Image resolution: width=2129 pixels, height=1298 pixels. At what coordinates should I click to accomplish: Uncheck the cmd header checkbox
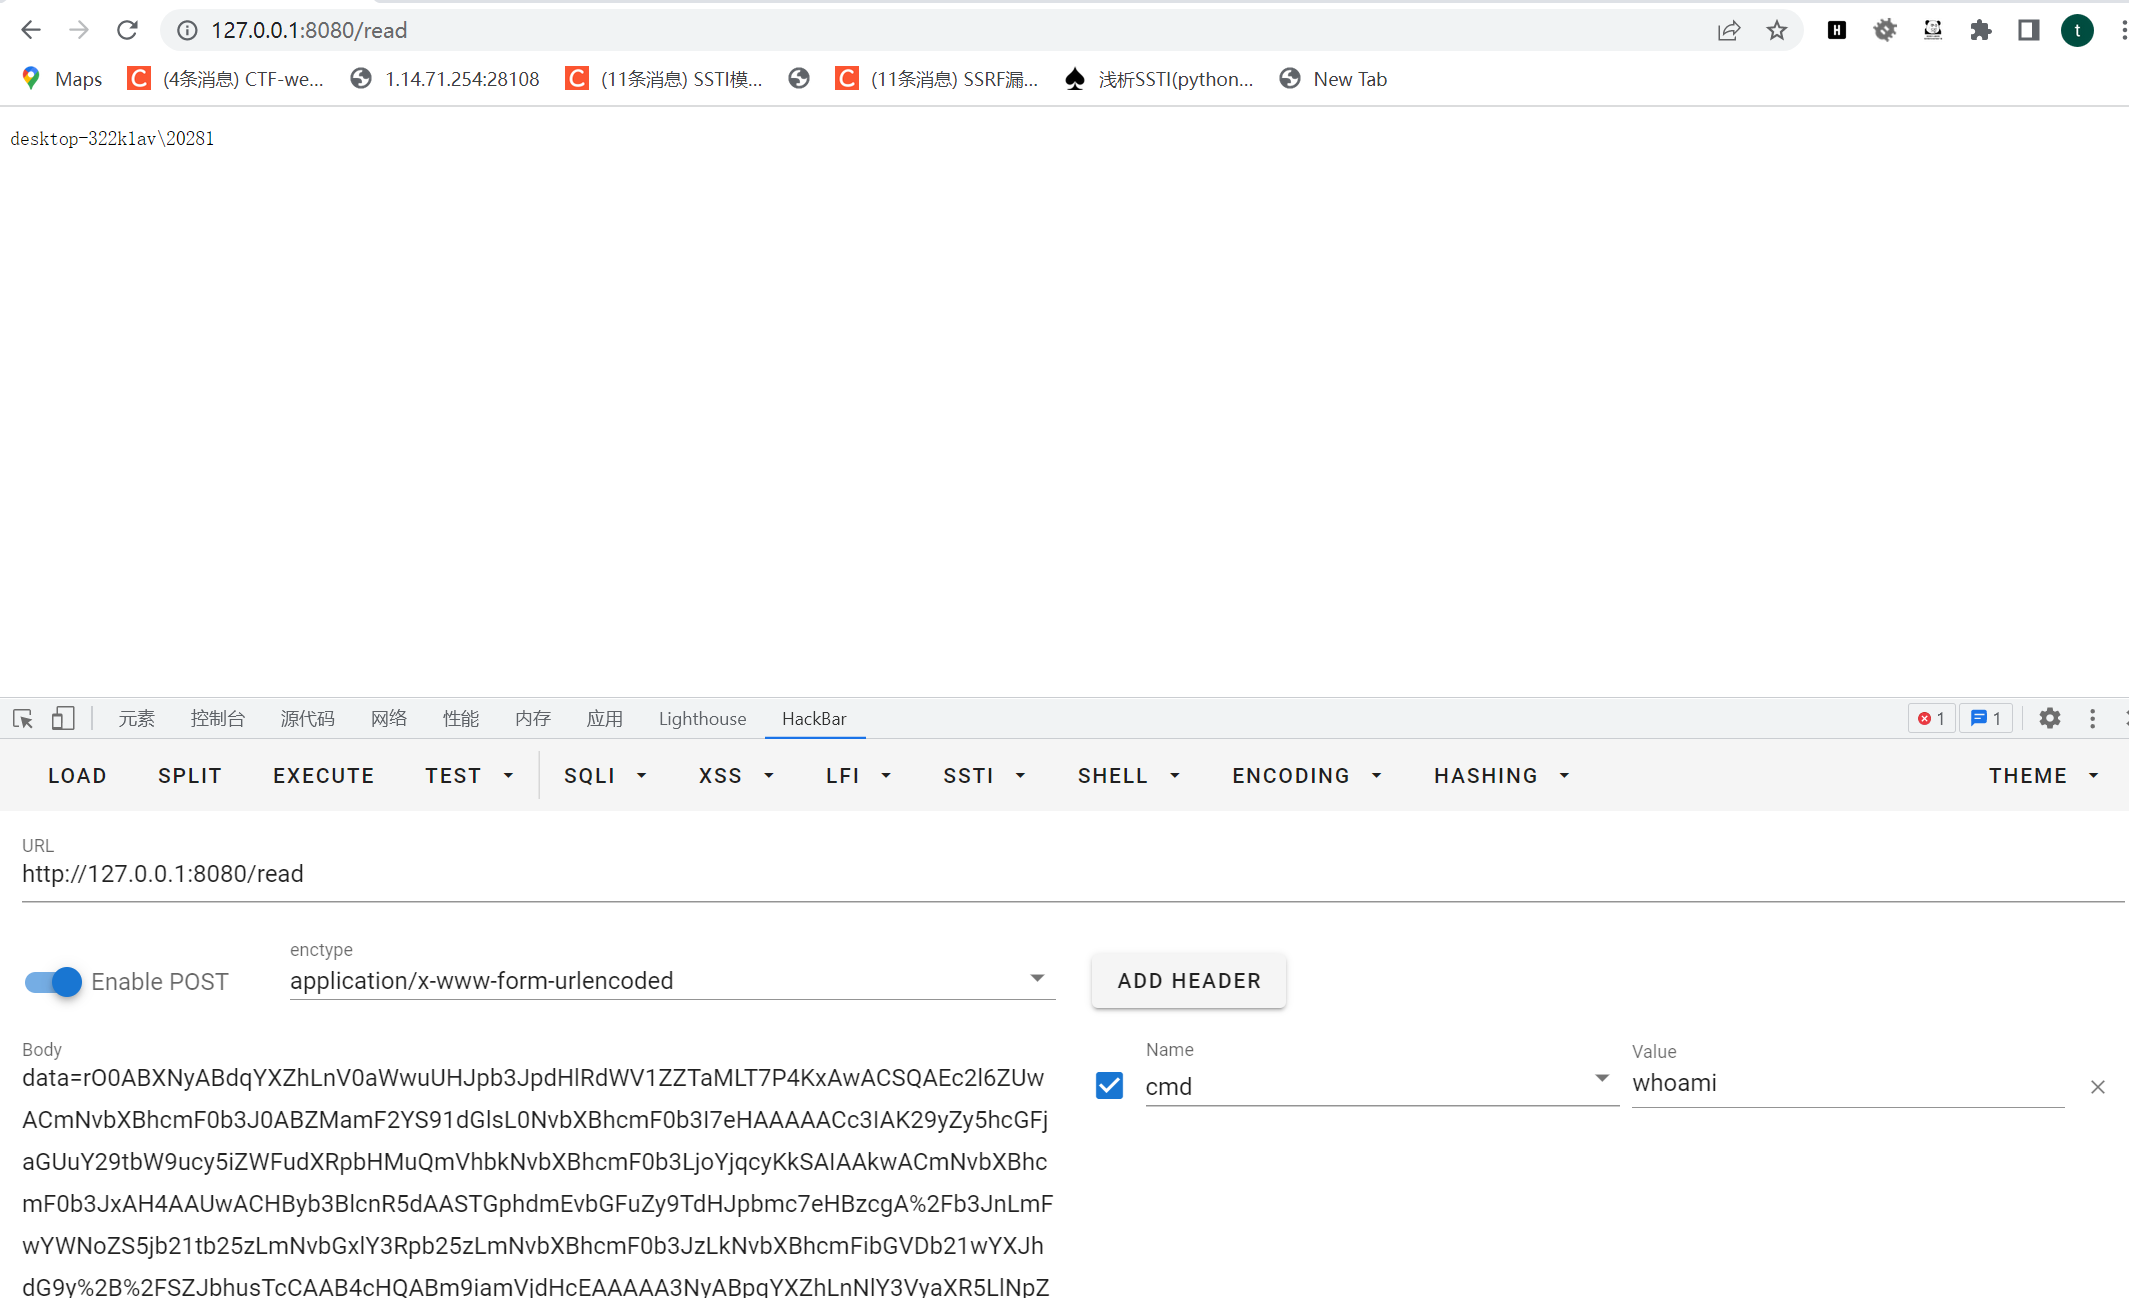point(1109,1085)
